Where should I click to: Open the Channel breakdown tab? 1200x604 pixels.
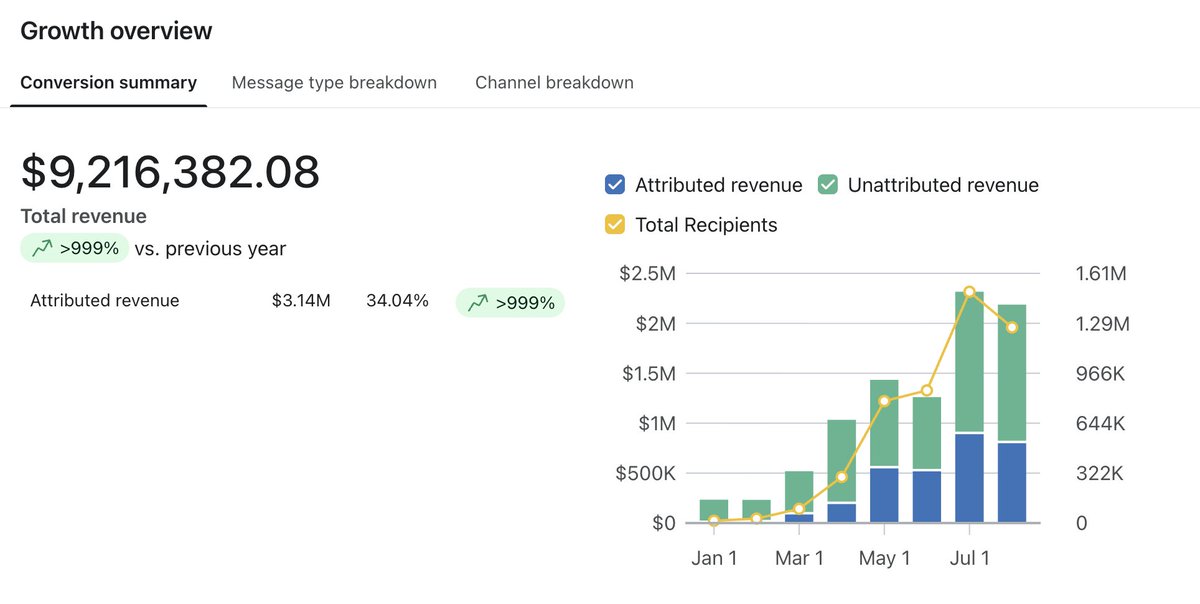click(554, 82)
